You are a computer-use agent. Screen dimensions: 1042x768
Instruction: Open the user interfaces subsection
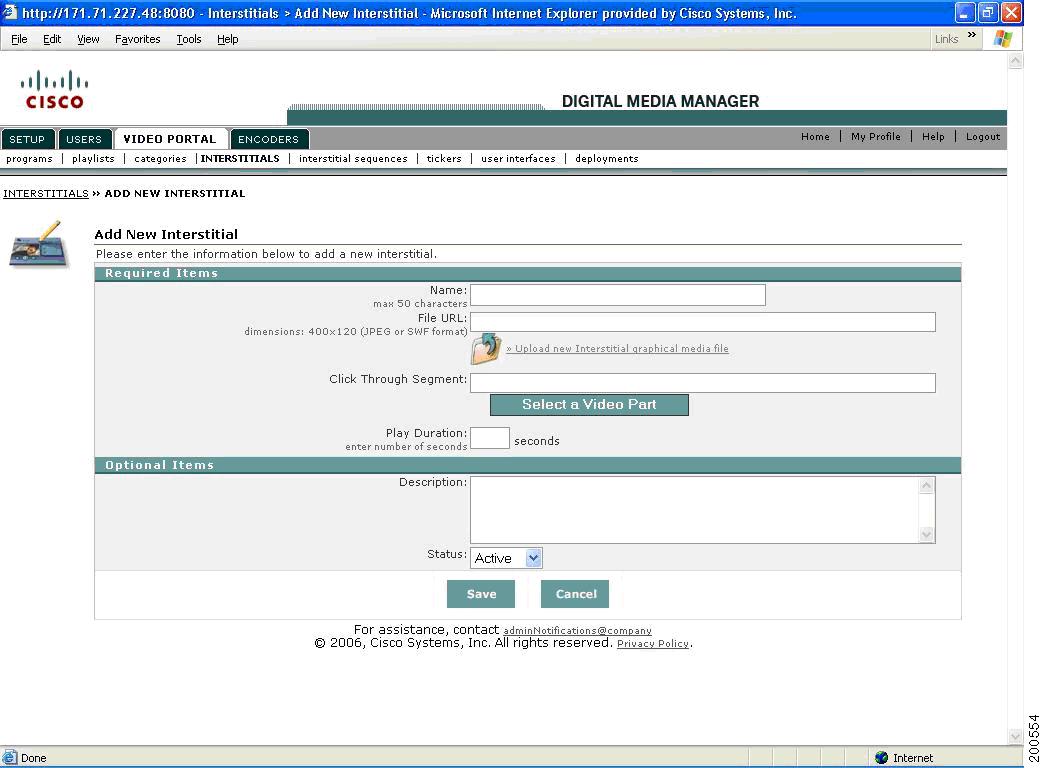click(x=518, y=159)
